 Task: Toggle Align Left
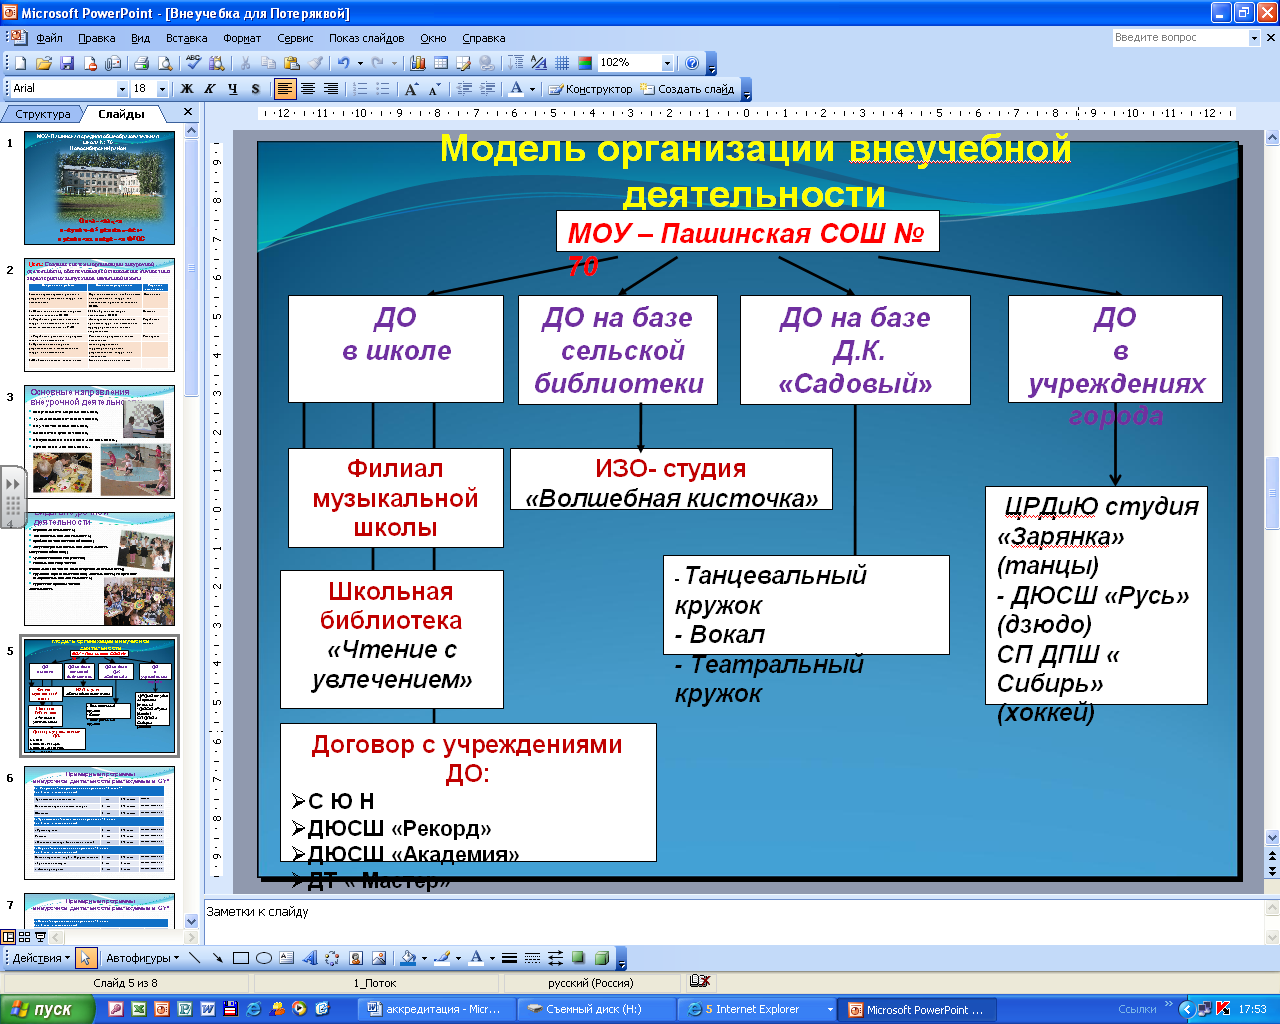285,89
